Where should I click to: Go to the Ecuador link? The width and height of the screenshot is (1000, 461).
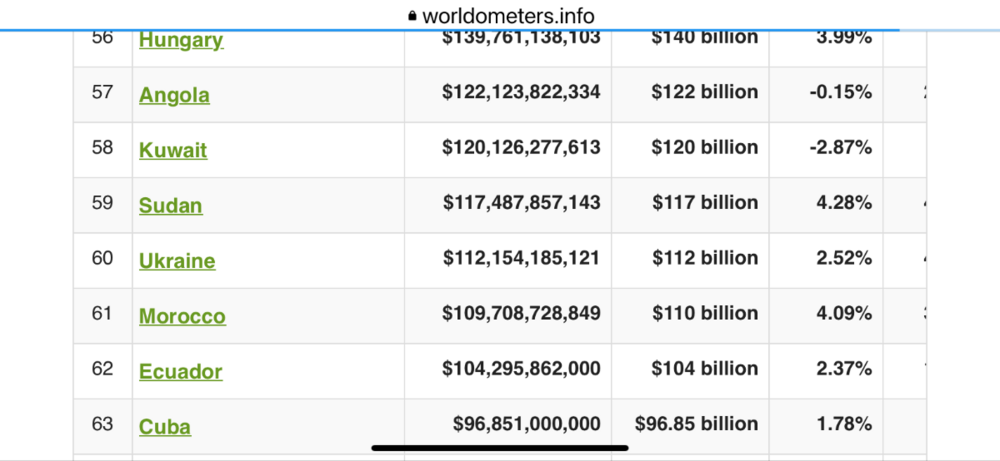[180, 371]
